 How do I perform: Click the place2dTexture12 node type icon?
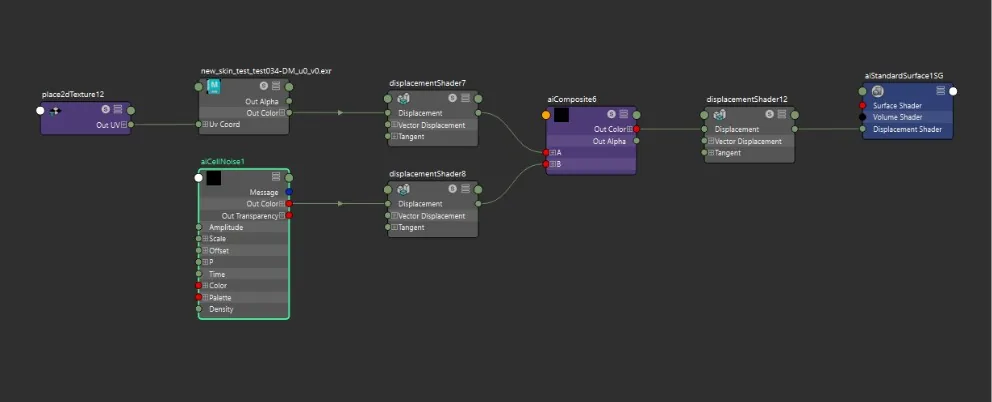55,111
